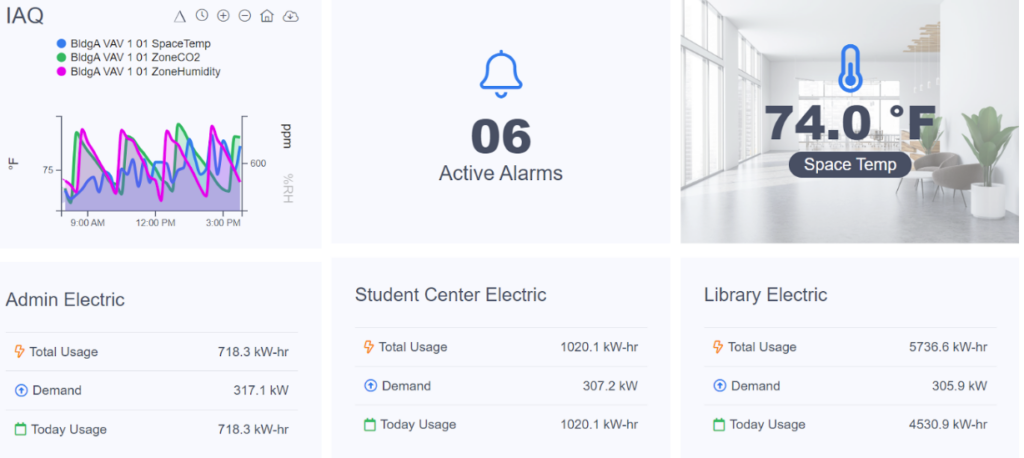Select Library Electric Today Usage row
Viewport: 1024px width, 458px height.
850,425
